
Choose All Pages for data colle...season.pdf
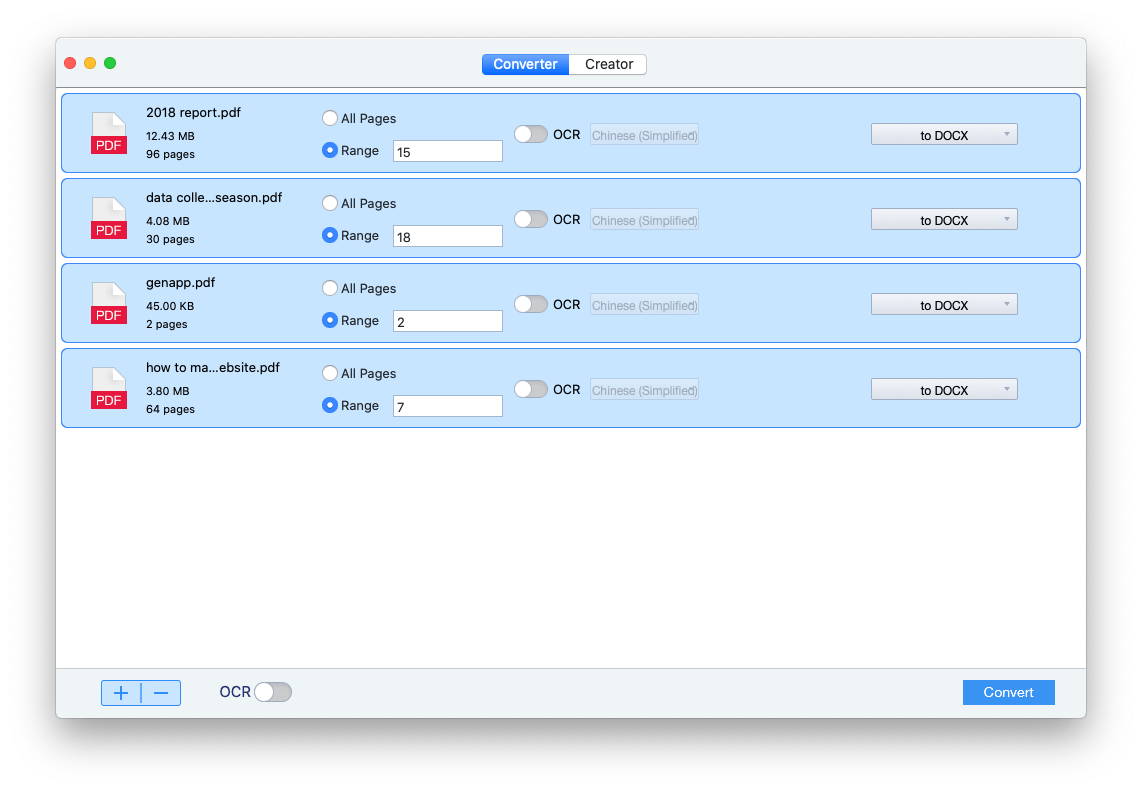pyautogui.click(x=330, y=203)
